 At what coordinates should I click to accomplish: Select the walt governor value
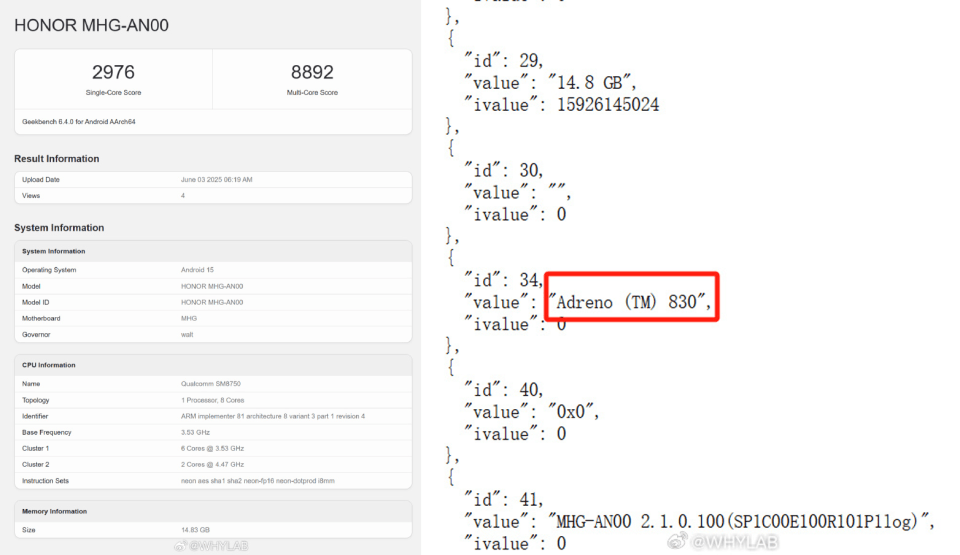click(187, 334)
